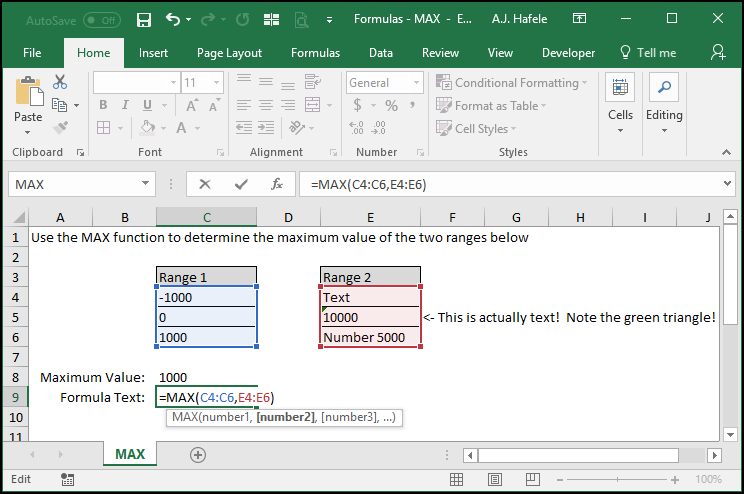Click the Orientation text angle icon

[297, 128]
